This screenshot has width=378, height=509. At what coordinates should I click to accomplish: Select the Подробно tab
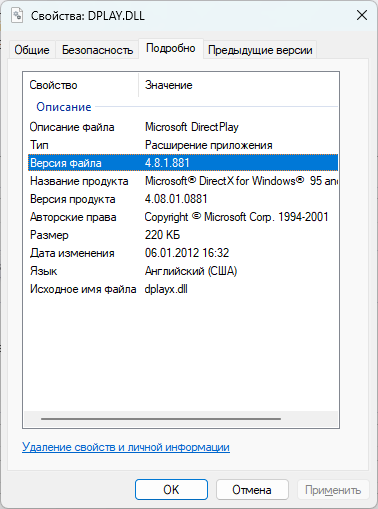pyautogui.click(x=171, y=48)
